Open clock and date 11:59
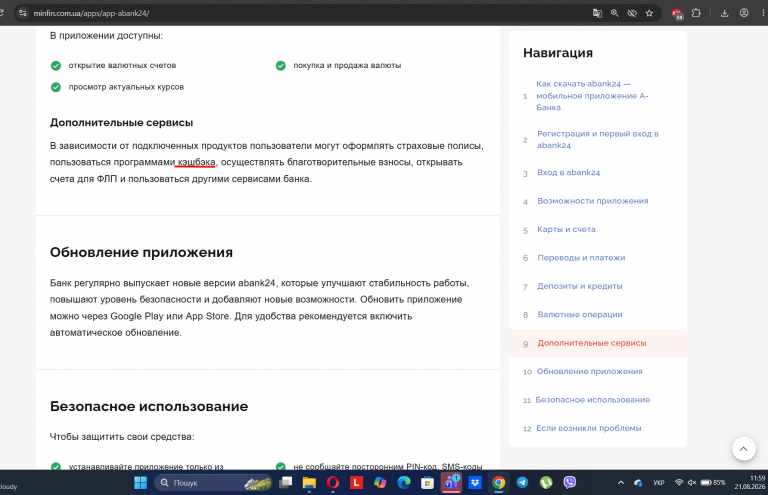Viewport: 768px width, 495px height. click(x=750, y=482)
